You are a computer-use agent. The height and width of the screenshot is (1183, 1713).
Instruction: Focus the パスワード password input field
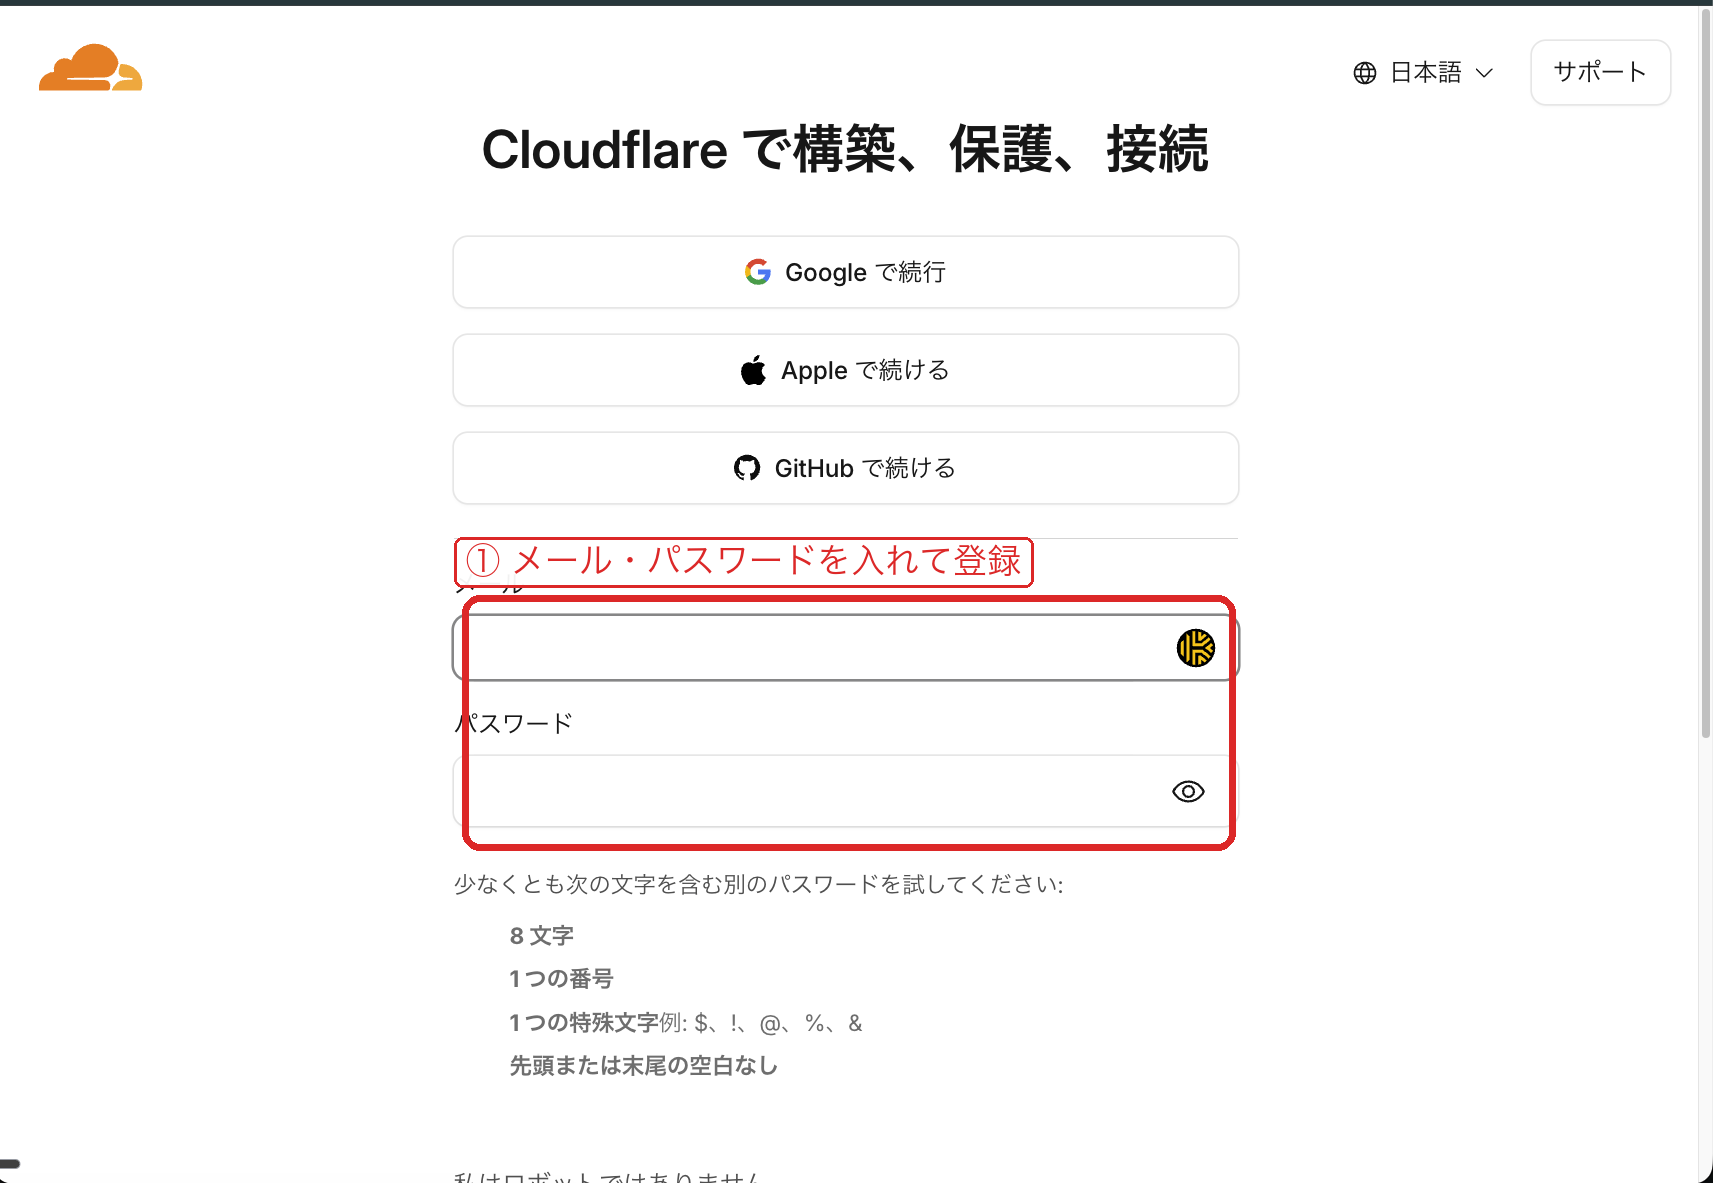846,791
